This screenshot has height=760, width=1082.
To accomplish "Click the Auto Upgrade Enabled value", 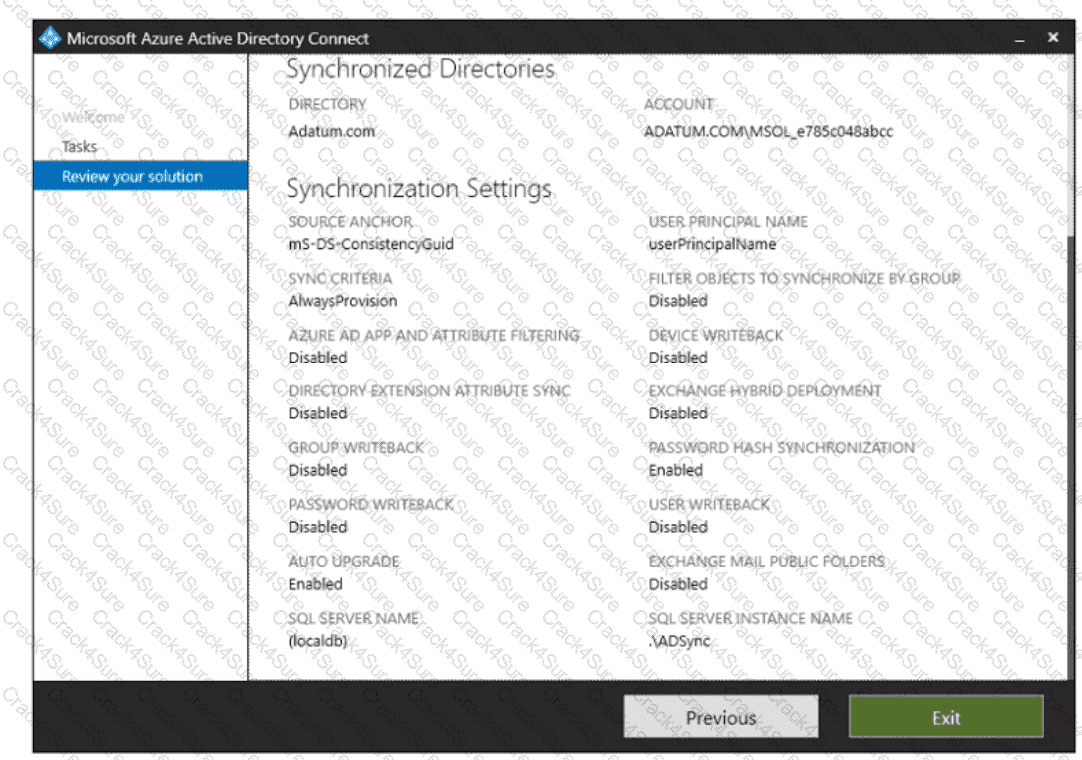I will tap(315, 584).
